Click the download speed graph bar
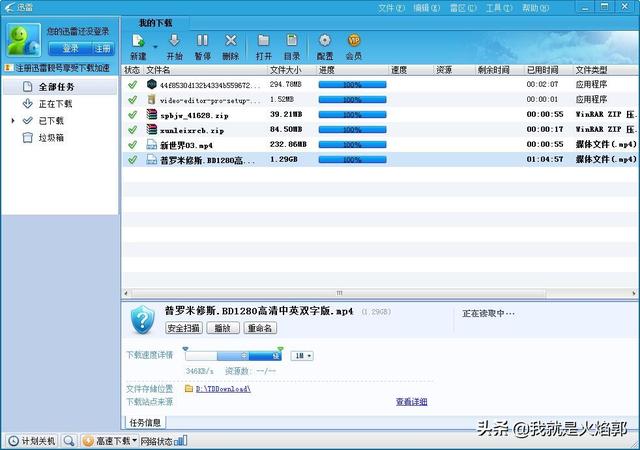 tap(233, 356)
